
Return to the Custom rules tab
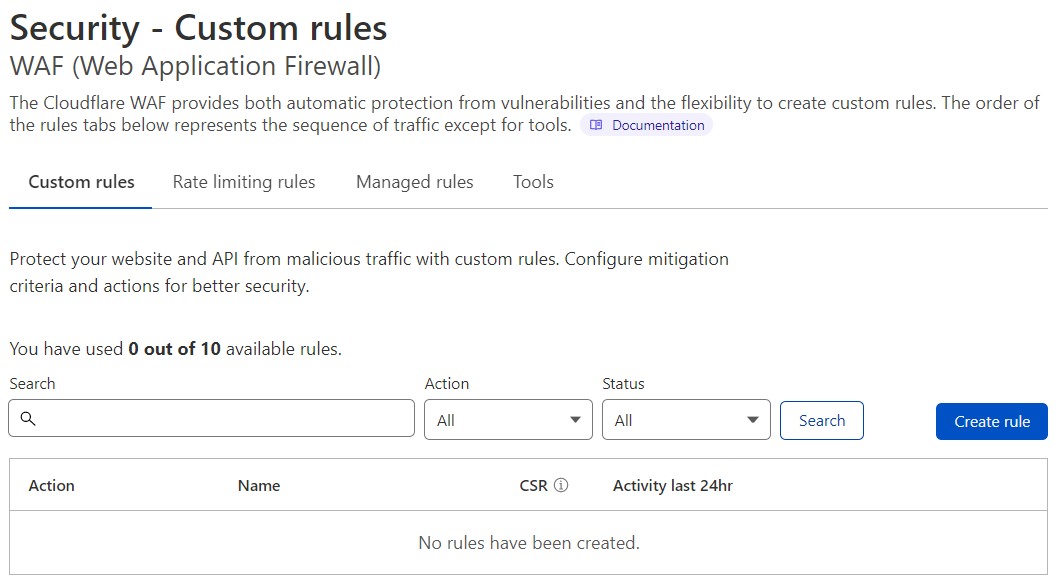click(x=80, y=182)
